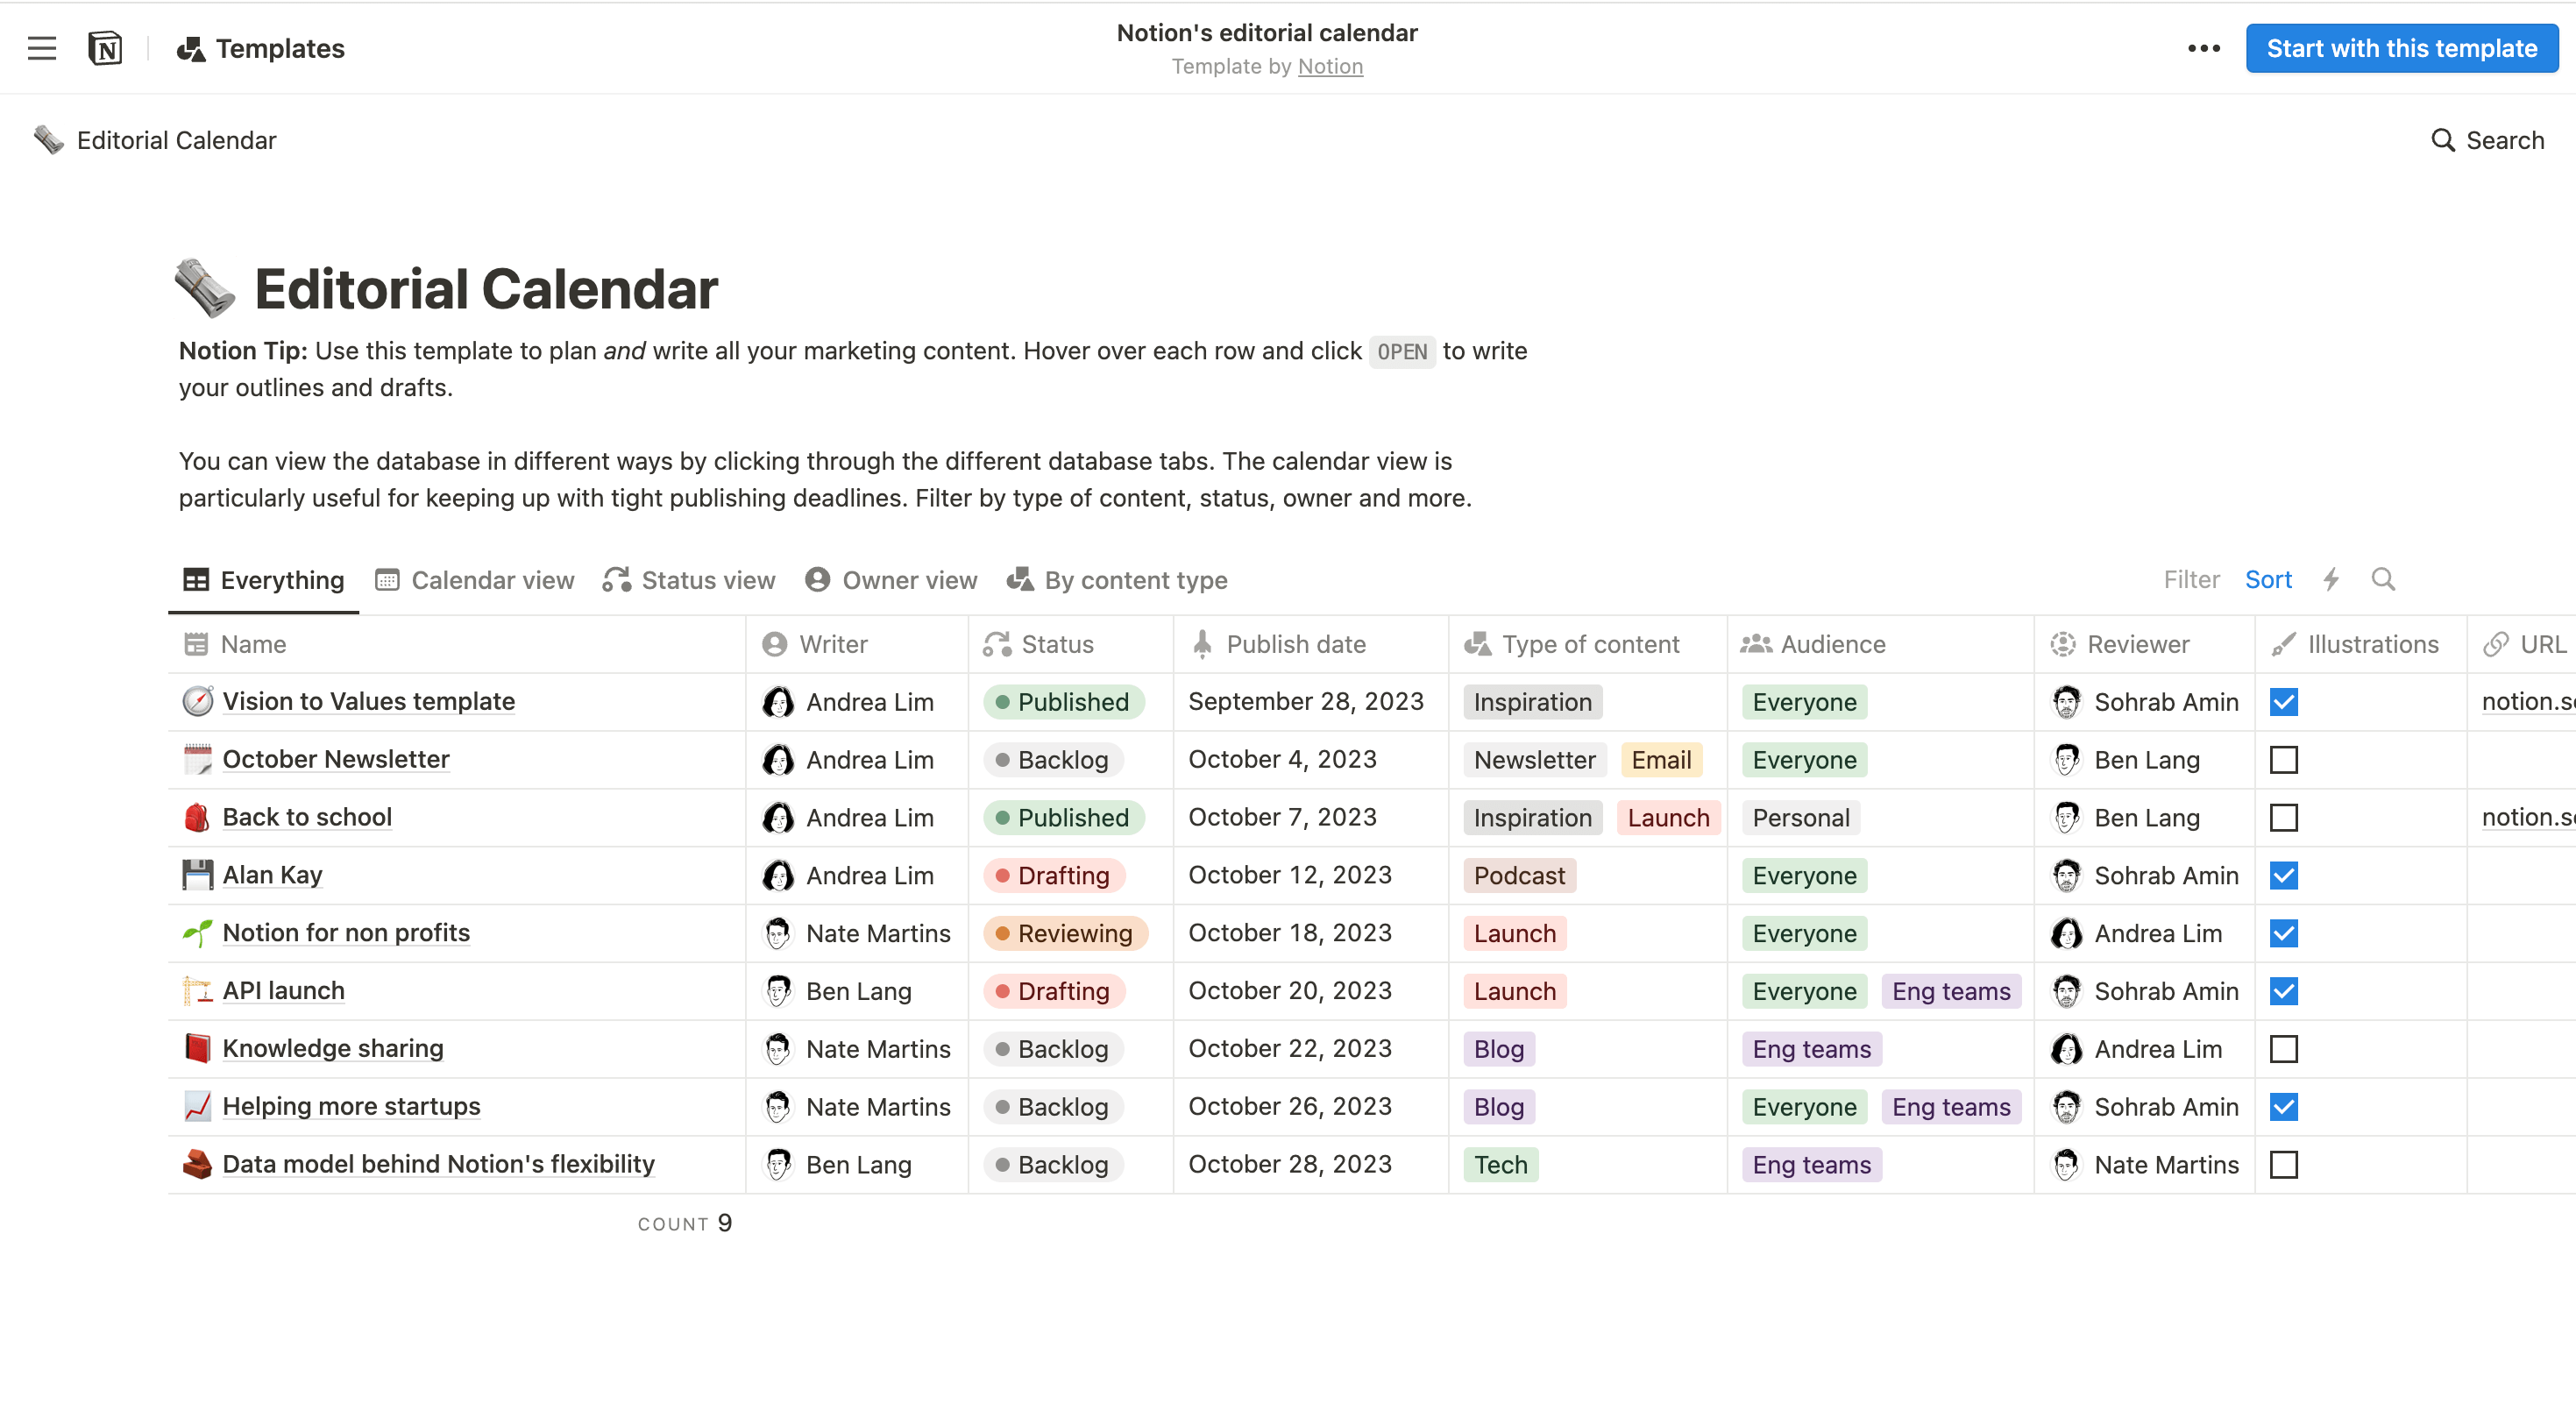
Task: Uncheck Illustrations for API launch
Action: 2284,992
